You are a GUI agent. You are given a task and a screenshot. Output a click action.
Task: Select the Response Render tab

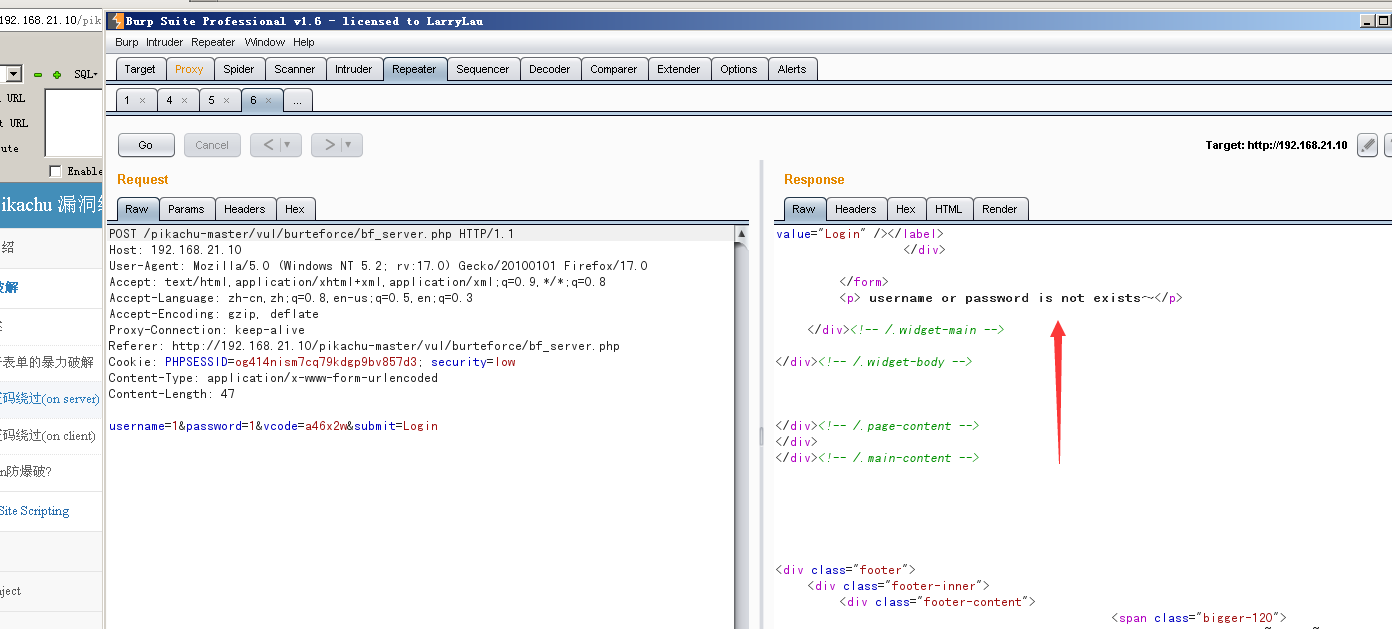point(1000,209)
